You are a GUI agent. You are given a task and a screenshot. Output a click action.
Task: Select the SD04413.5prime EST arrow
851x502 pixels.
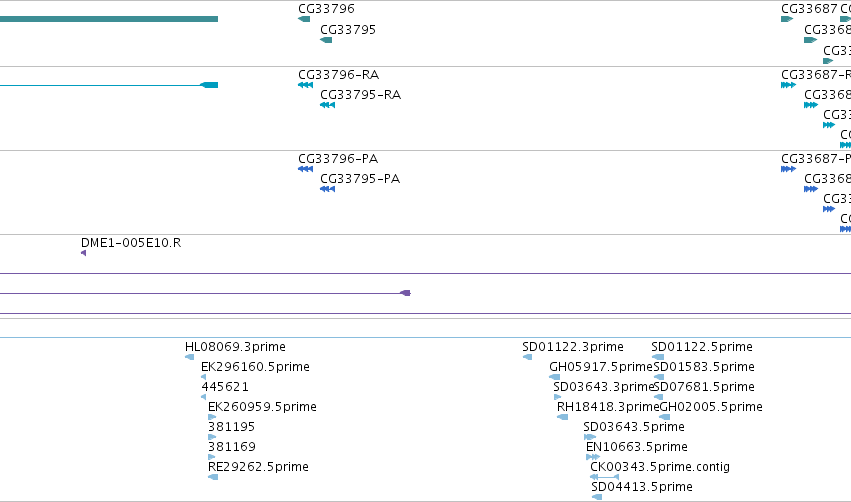(597, 497)
